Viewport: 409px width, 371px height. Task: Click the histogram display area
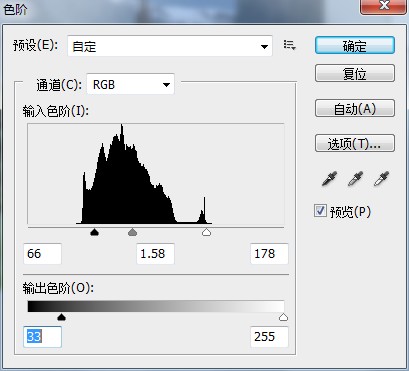point(156,174)
